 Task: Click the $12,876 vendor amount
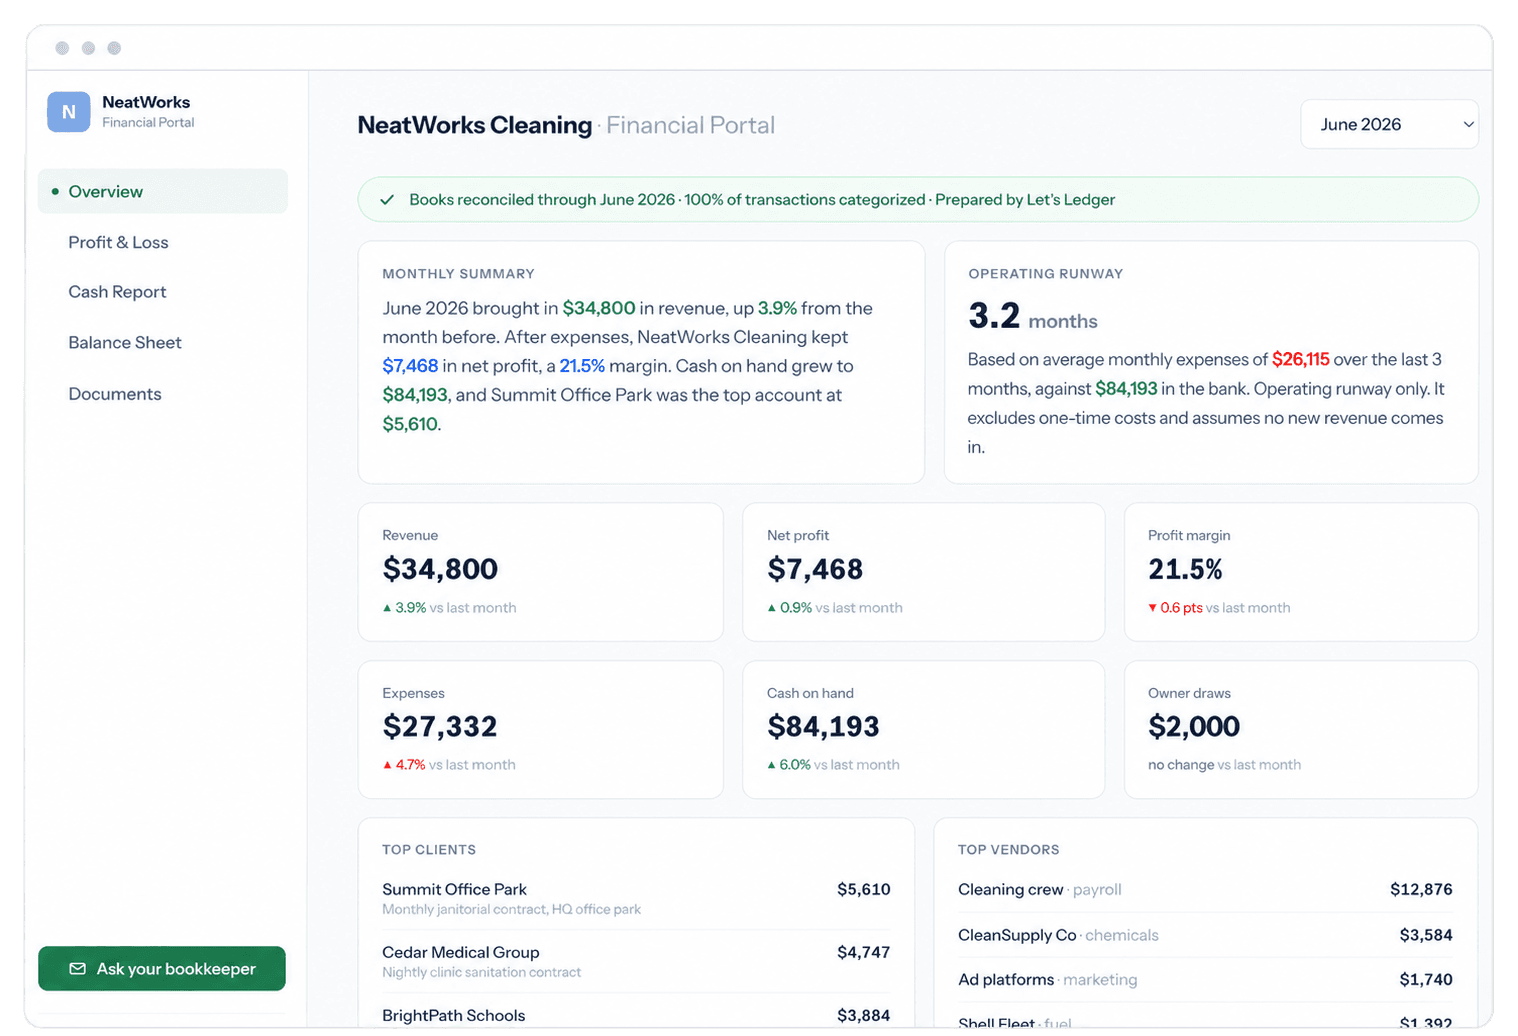click(1421, 890)
